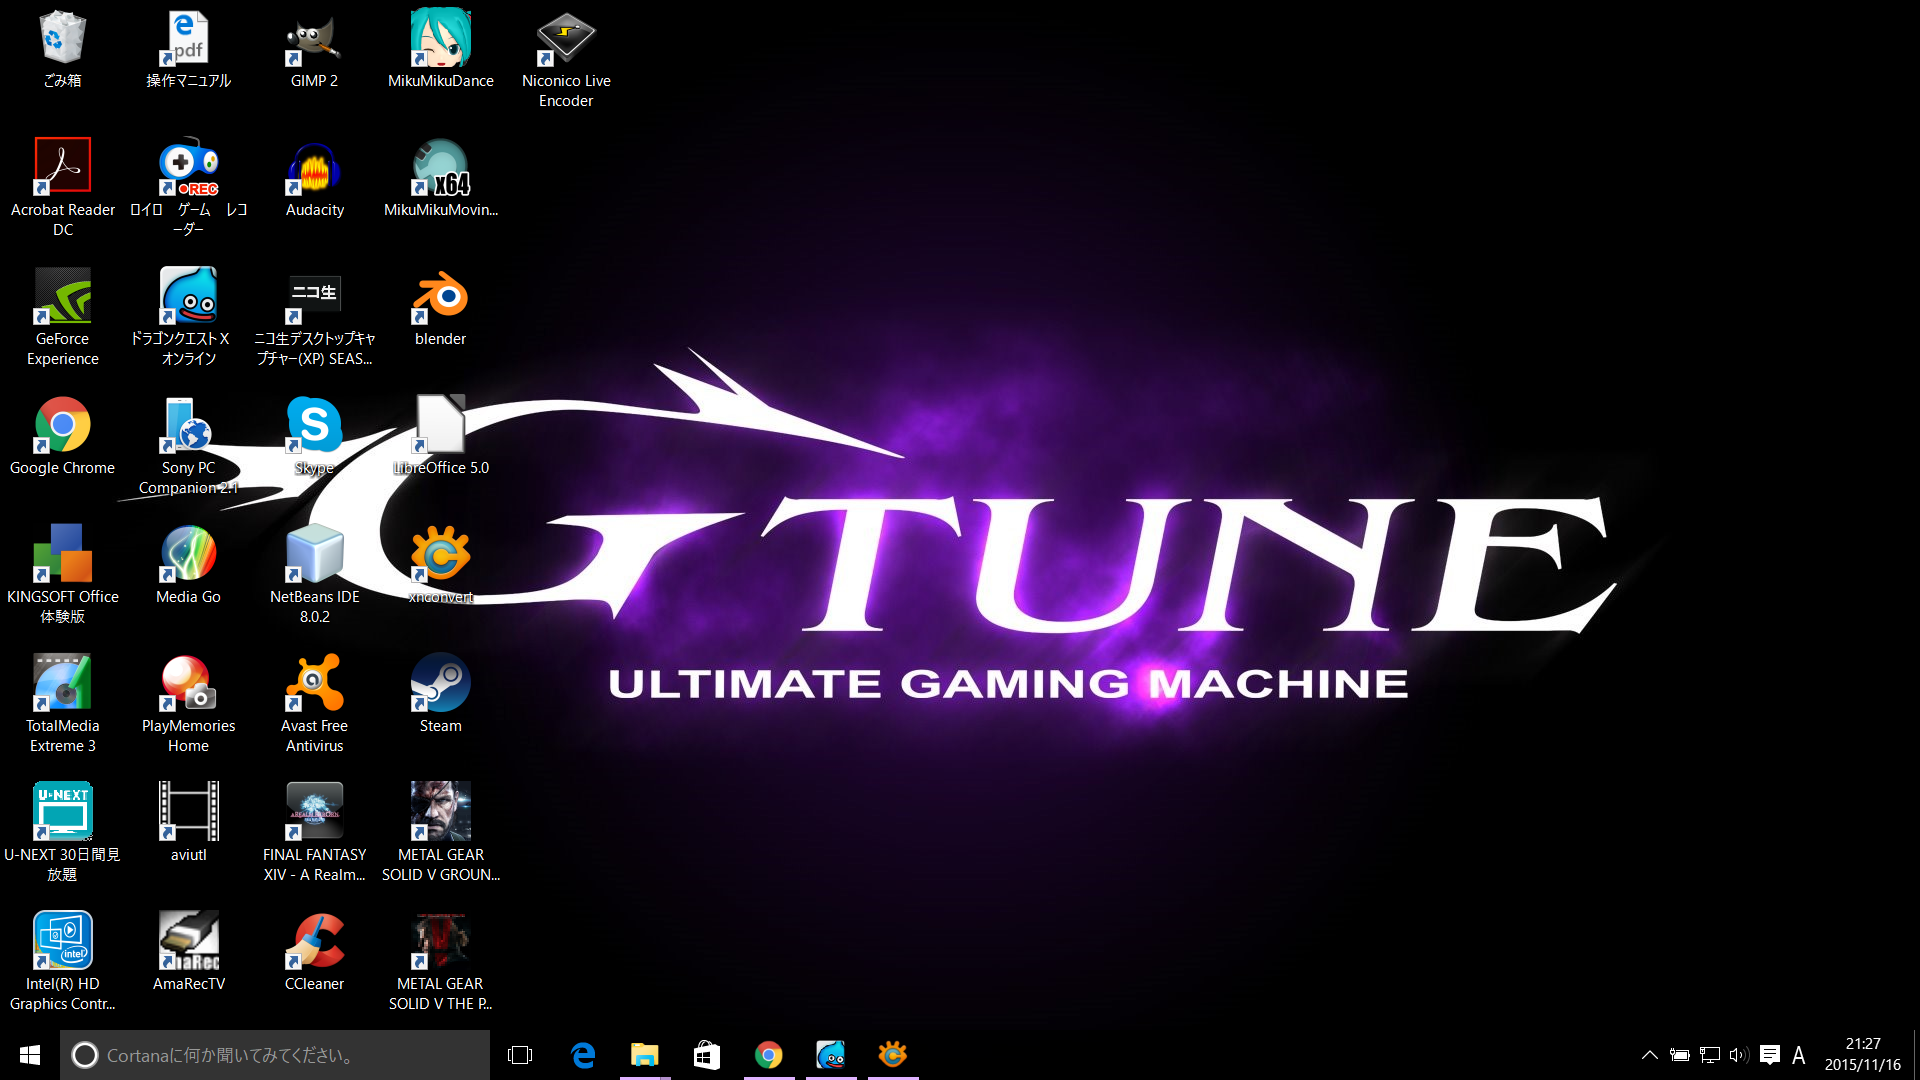Click the Cortana search box
Image resolution: width=1920 pixels, height=1080 pixels.
pyautogui.click(x=275, y=1055)
